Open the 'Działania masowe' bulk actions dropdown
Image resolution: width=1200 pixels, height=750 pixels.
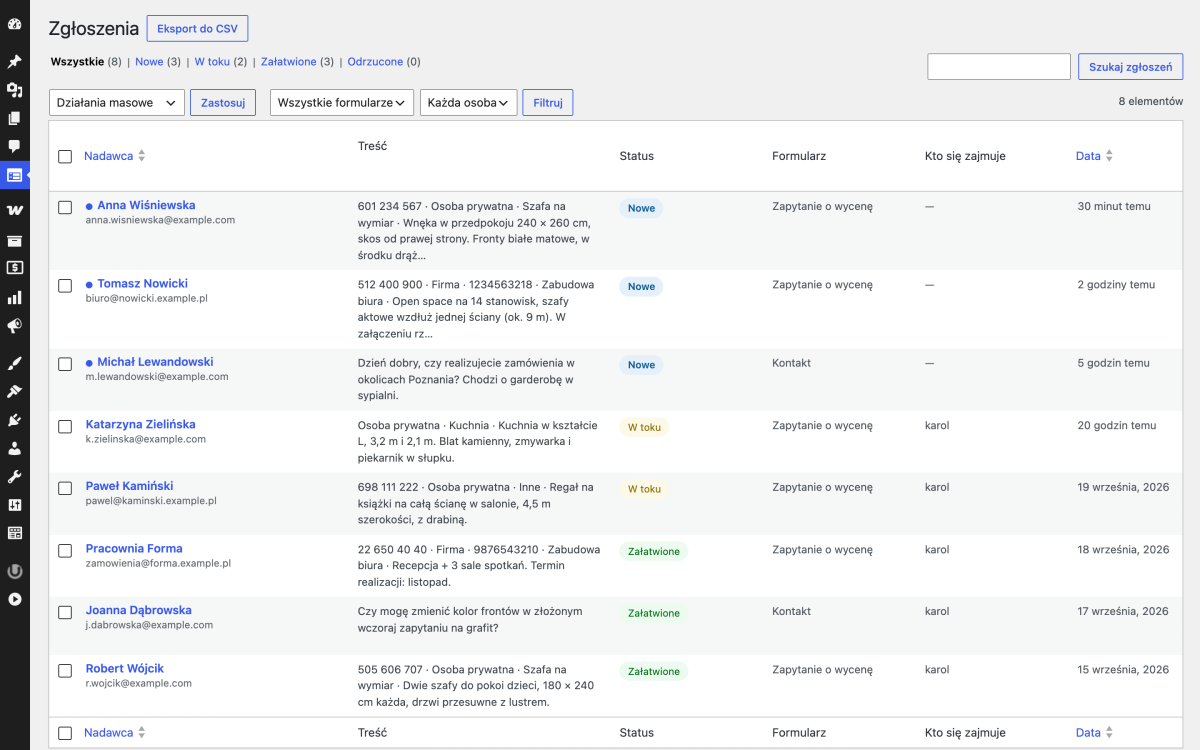coord(117,102)
